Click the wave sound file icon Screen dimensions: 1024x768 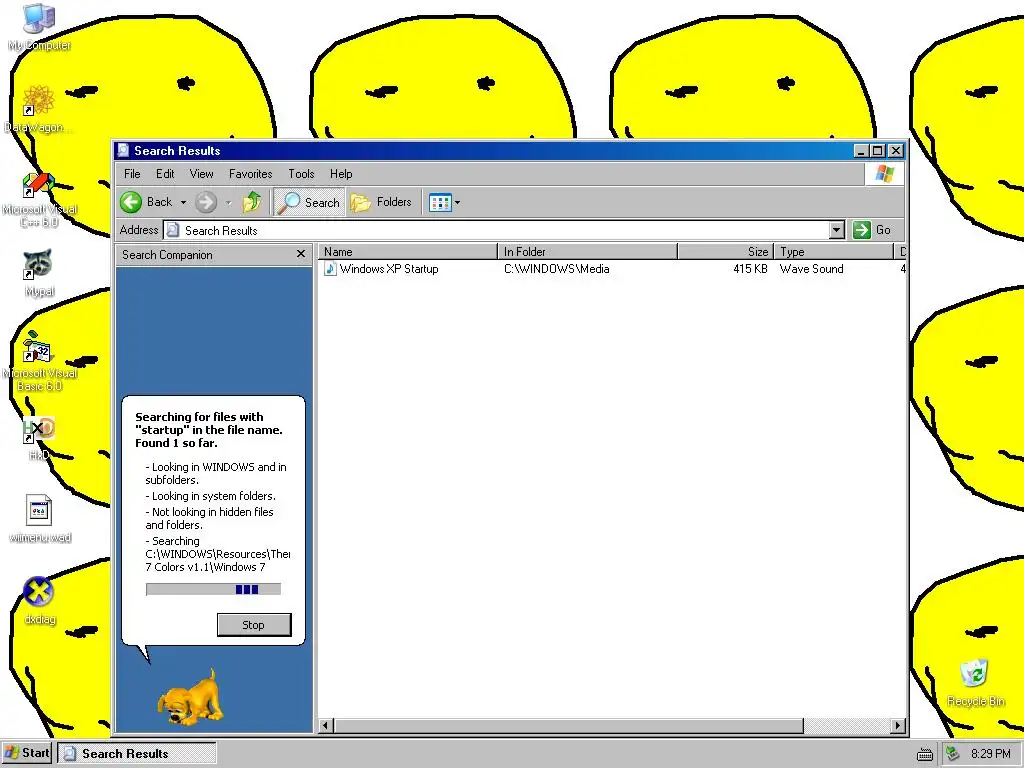coord(330,269)
